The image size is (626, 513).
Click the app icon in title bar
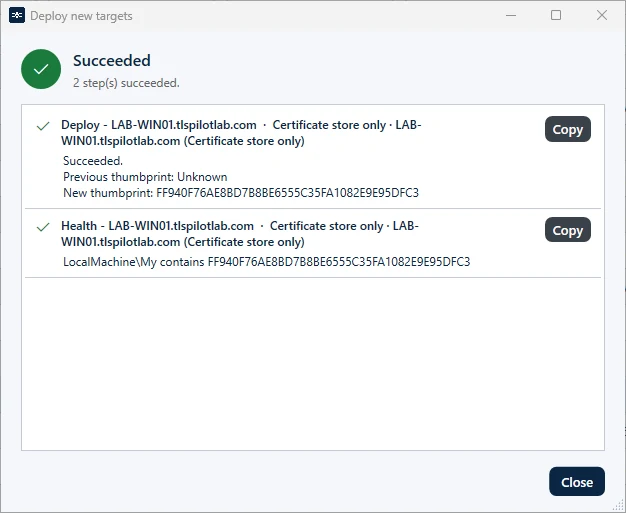[17, 16]
